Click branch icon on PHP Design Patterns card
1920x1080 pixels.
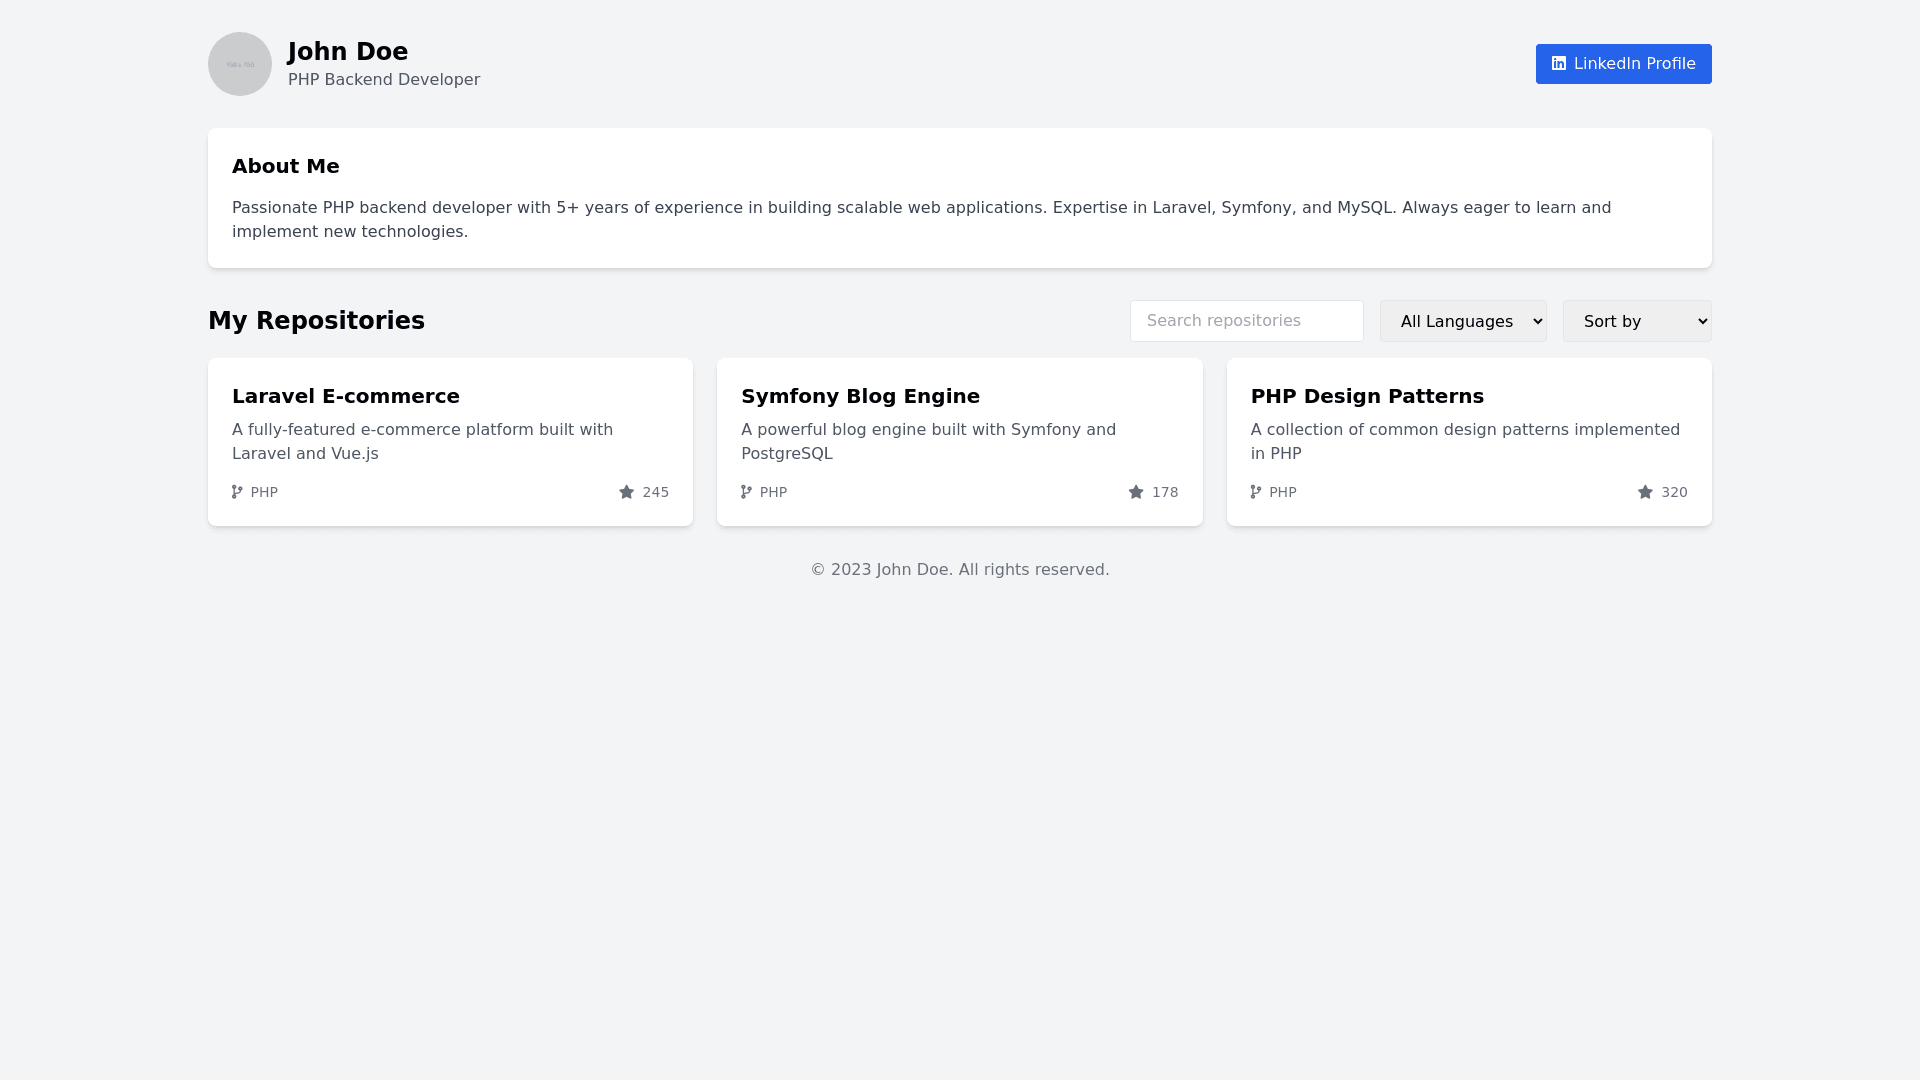[1256, 492]
